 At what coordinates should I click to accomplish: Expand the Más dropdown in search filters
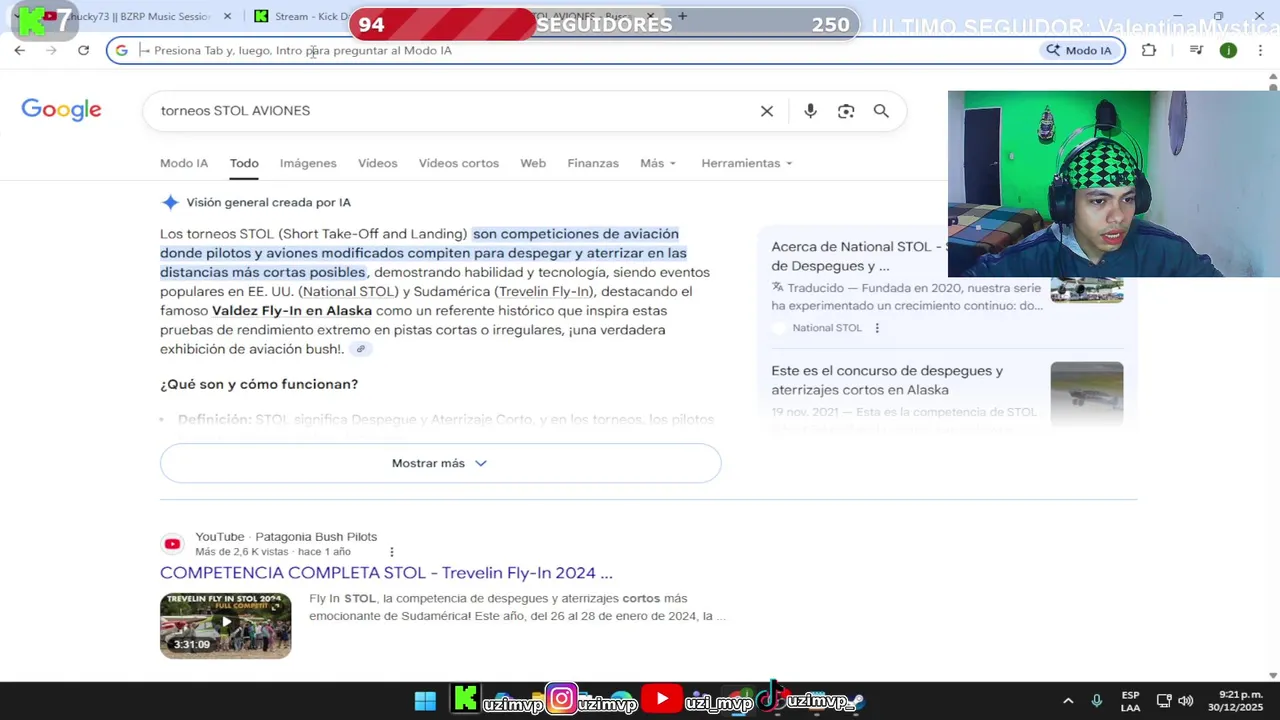pos(658,163)
